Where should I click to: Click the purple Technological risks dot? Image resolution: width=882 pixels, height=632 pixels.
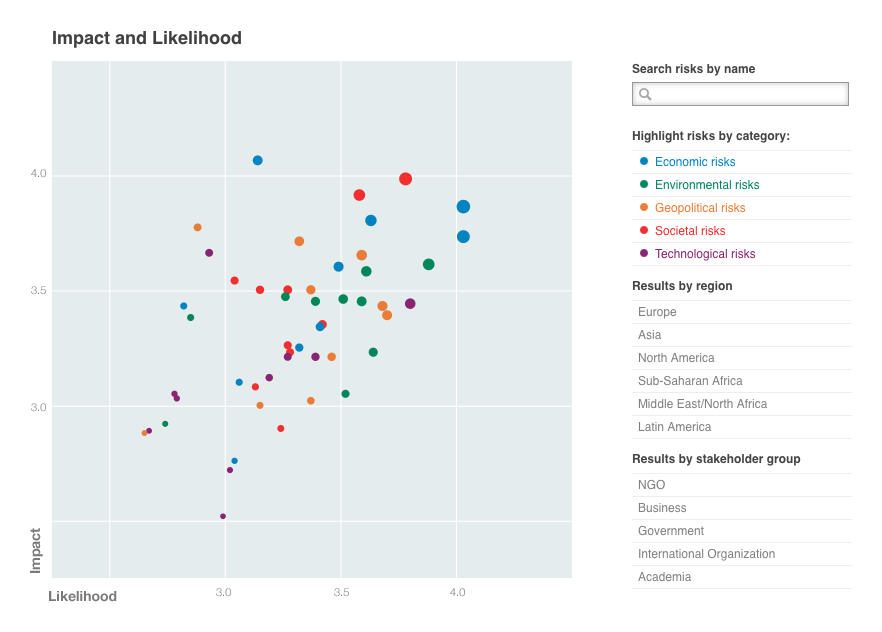point(644,254)
